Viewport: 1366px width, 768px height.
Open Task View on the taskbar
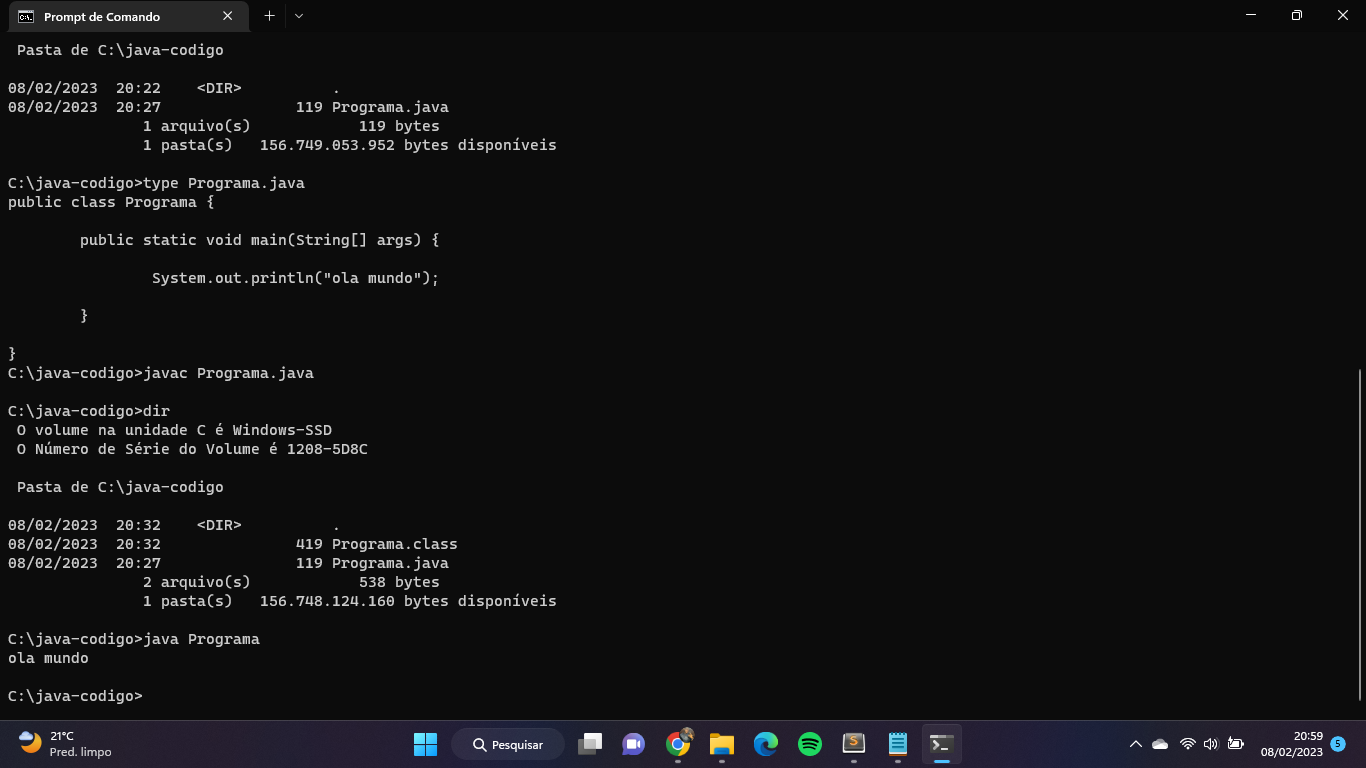(590, 744)
